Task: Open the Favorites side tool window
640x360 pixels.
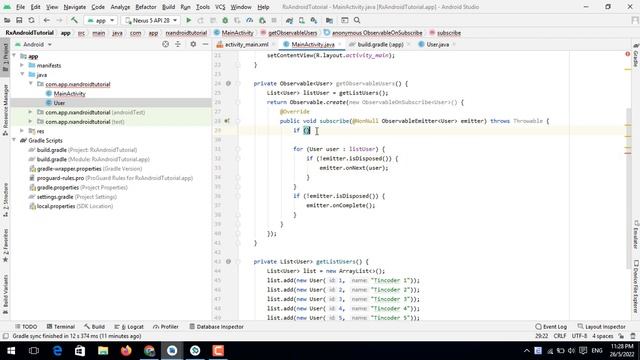Action: click(5, 245)
